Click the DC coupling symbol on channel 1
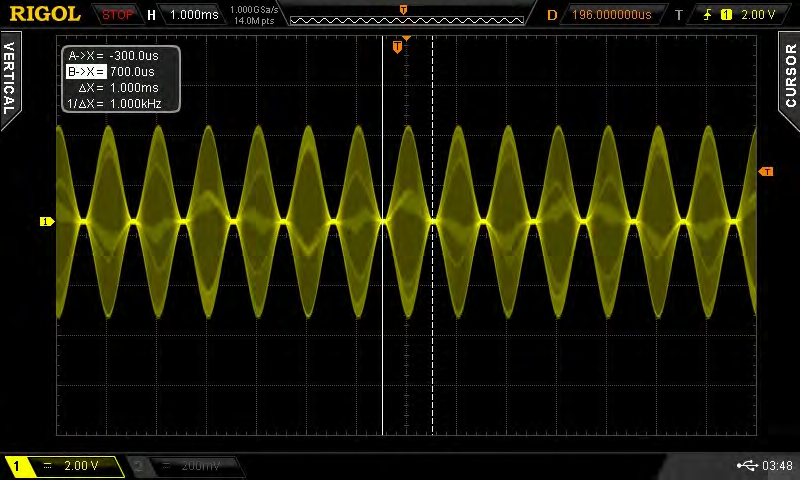 click(x=47, y=466)
